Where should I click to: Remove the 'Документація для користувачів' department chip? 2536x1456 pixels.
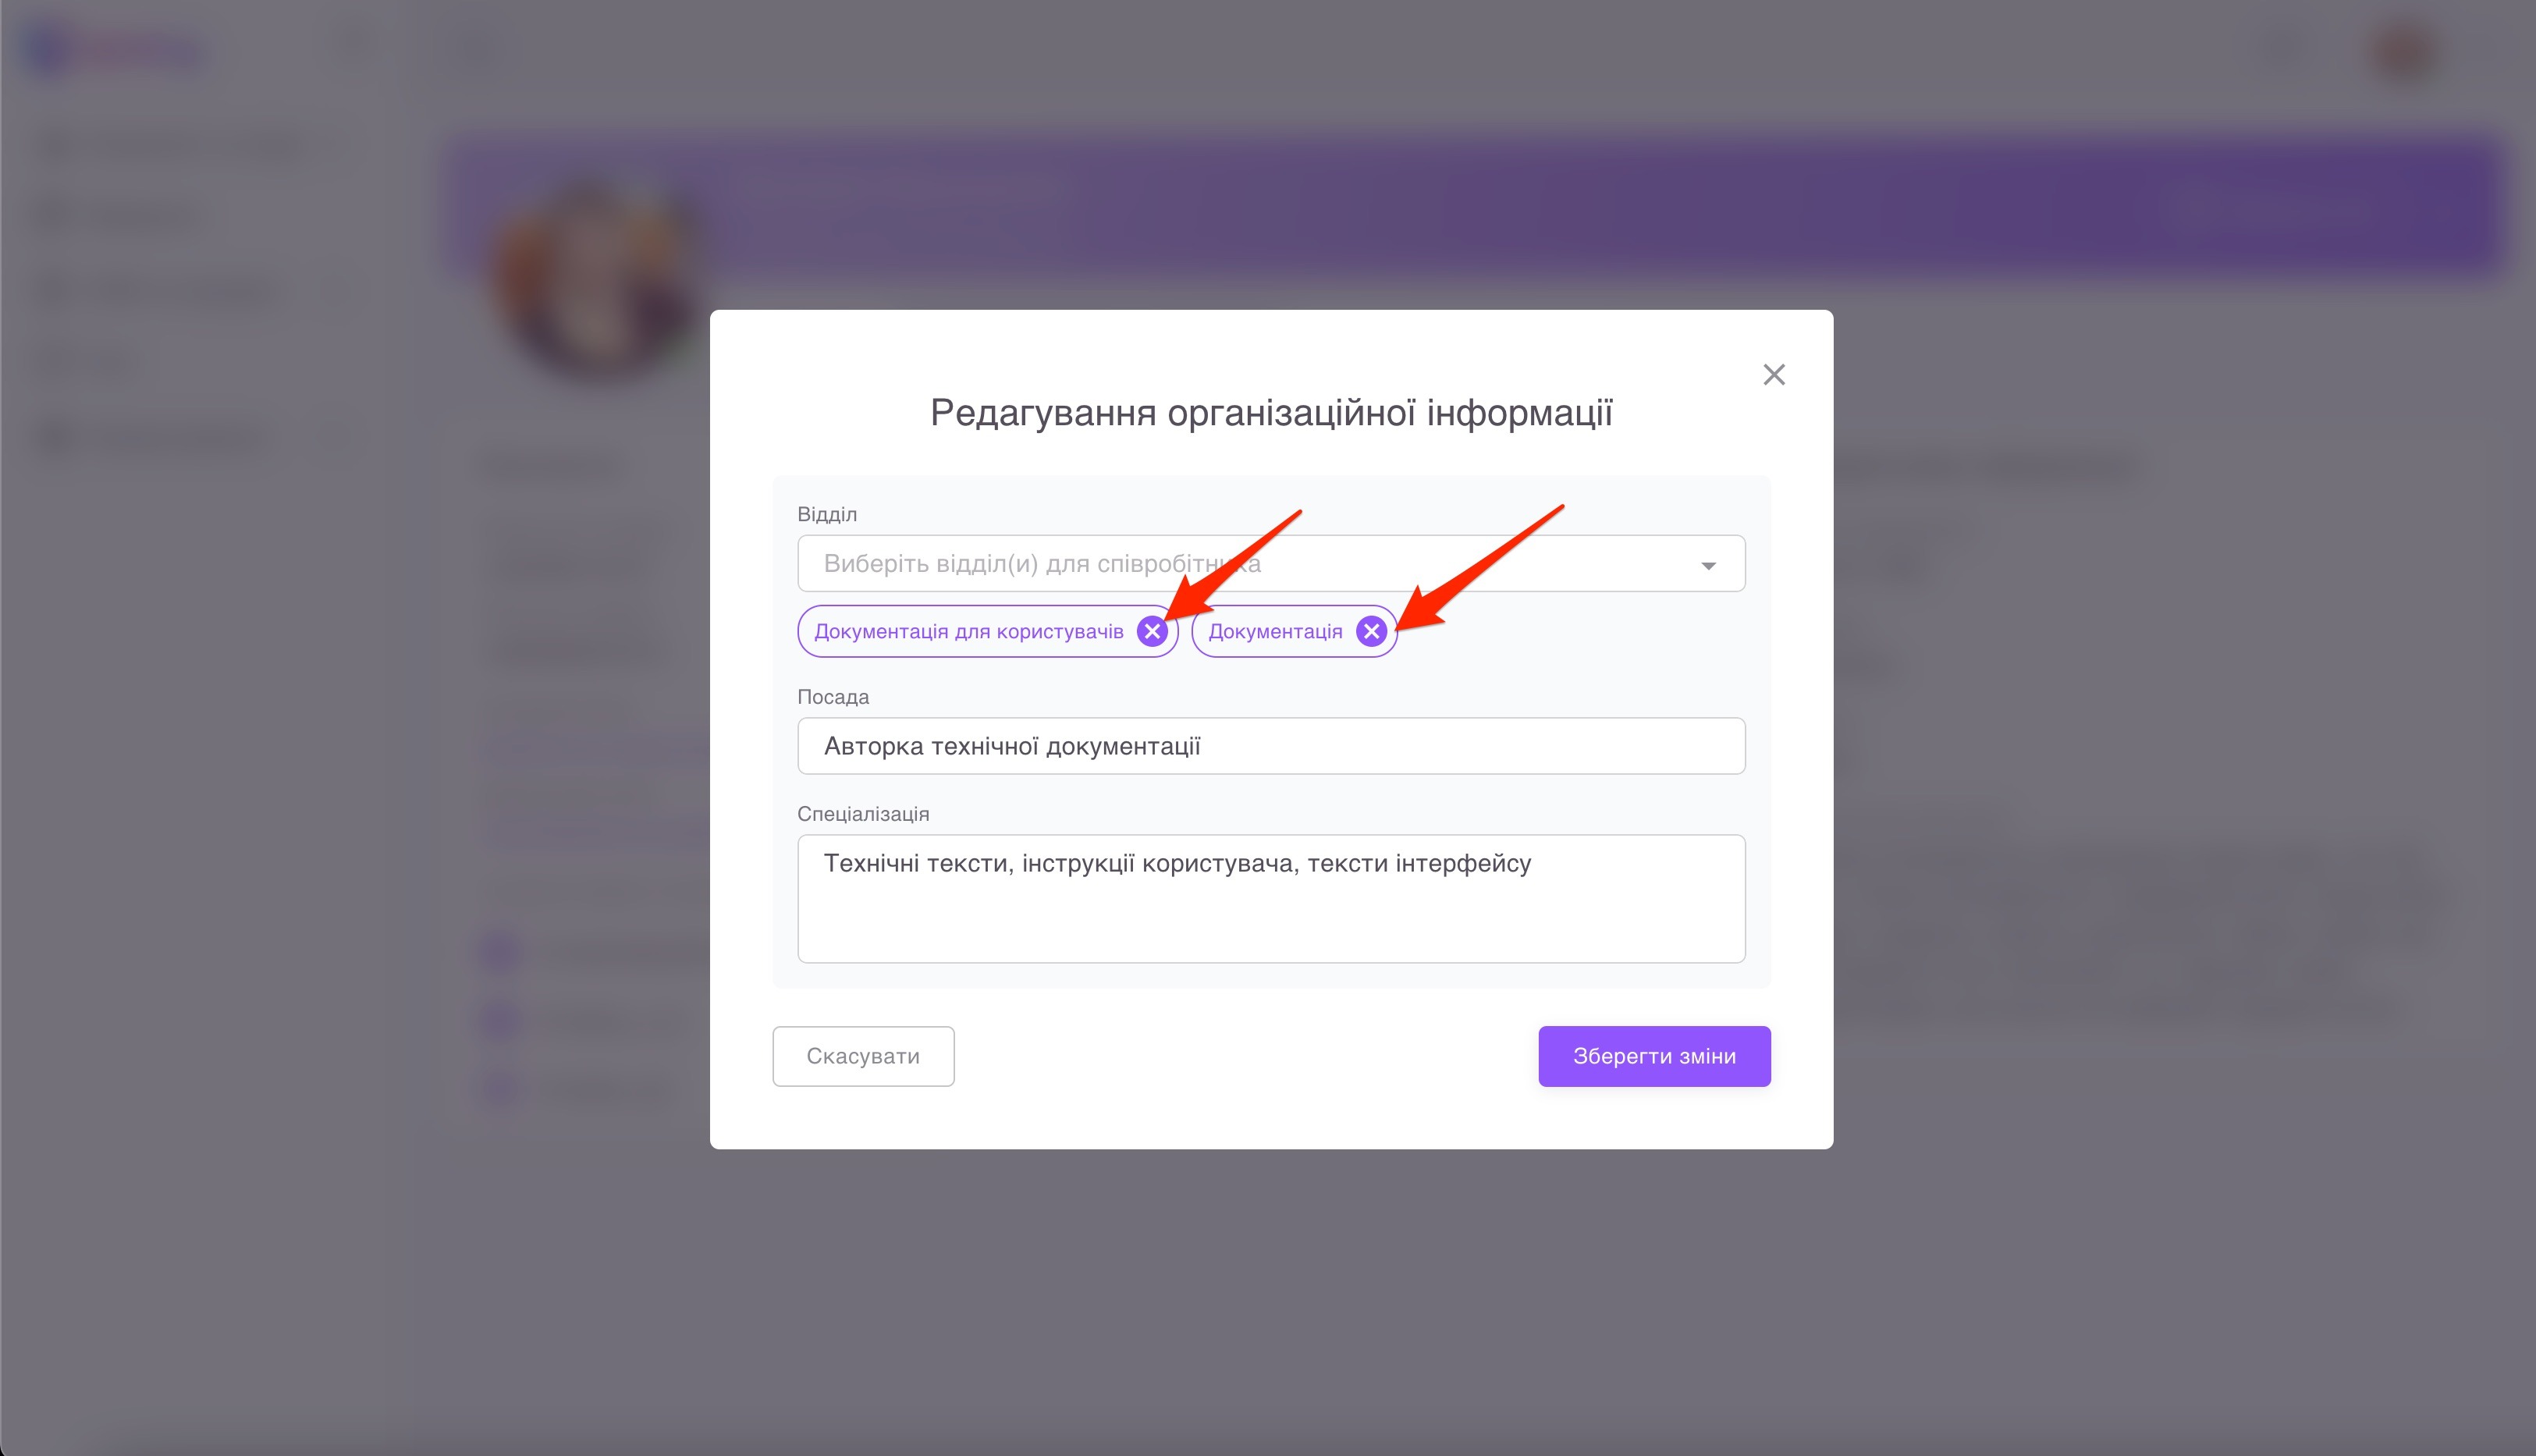pyautogui.click(x=1152, y=631)
